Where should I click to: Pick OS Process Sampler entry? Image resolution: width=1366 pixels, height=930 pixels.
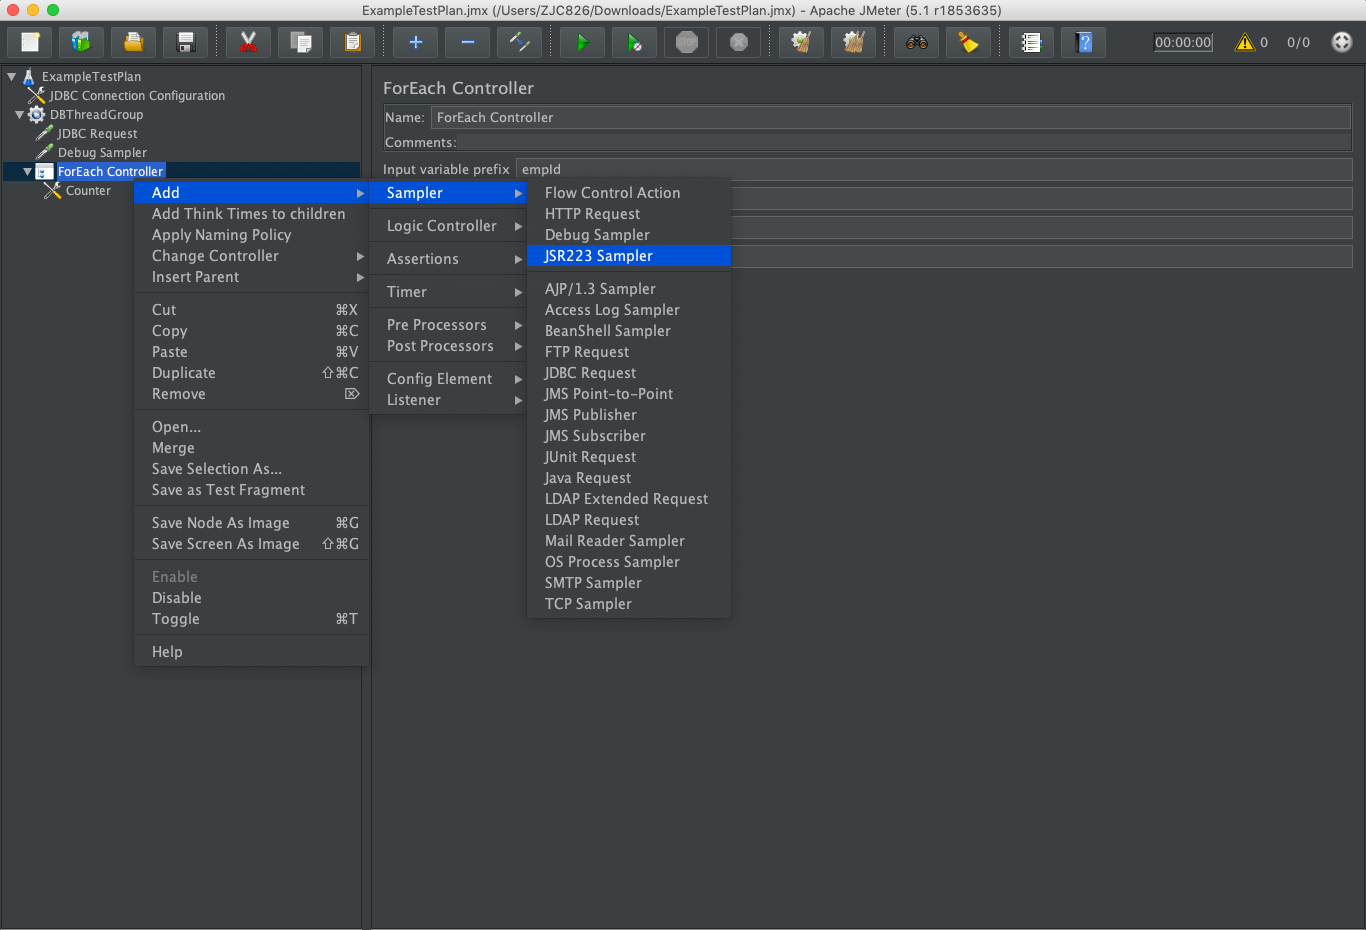(629, 562)
